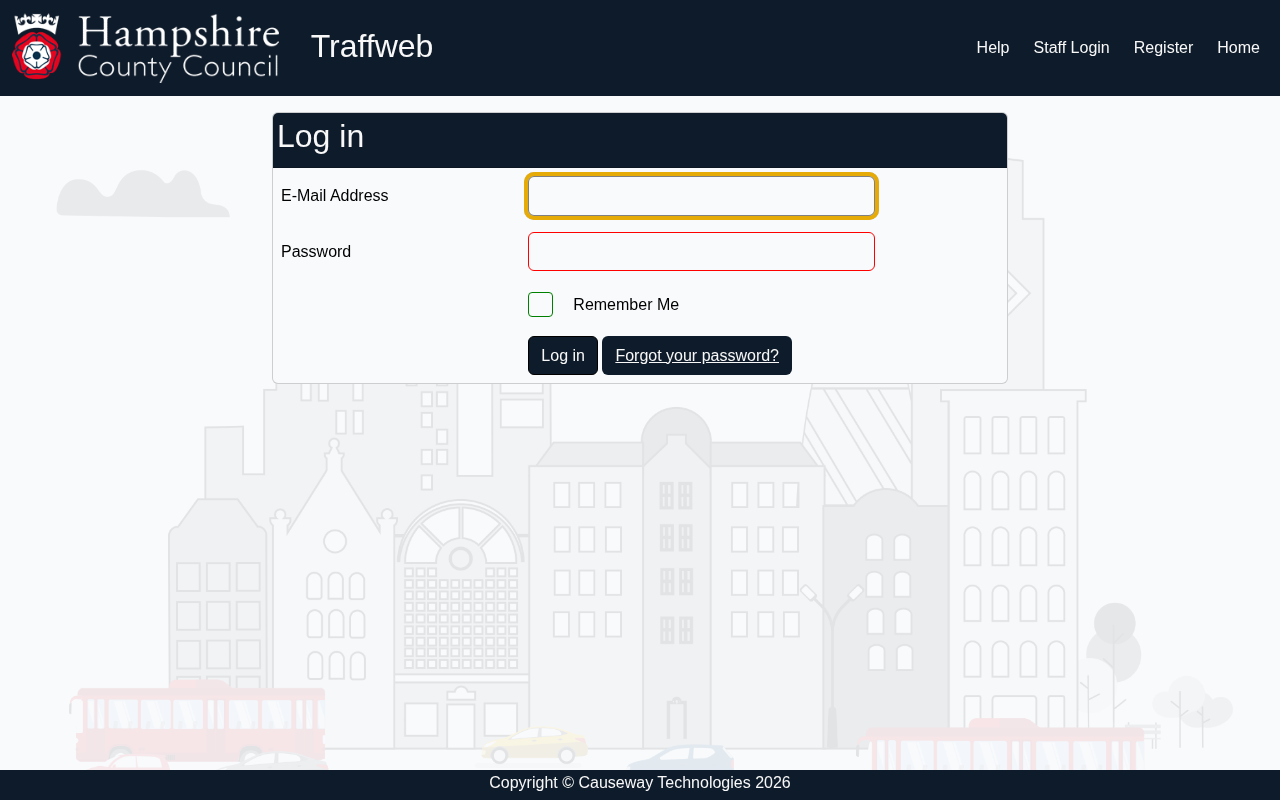The width and height of the screenshot is (1280, 800).
Task: Click the Log in panel heading
Action: click(x=321, y=137)
